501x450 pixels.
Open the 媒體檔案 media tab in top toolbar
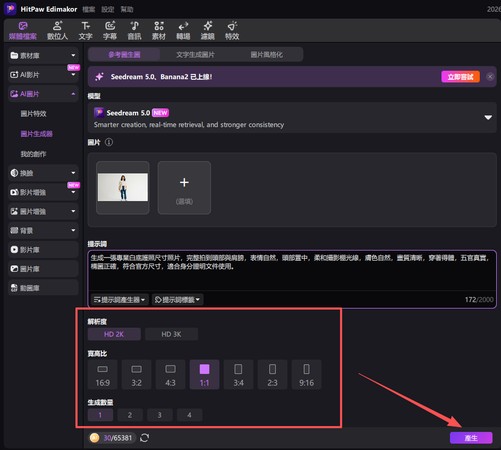23,30
